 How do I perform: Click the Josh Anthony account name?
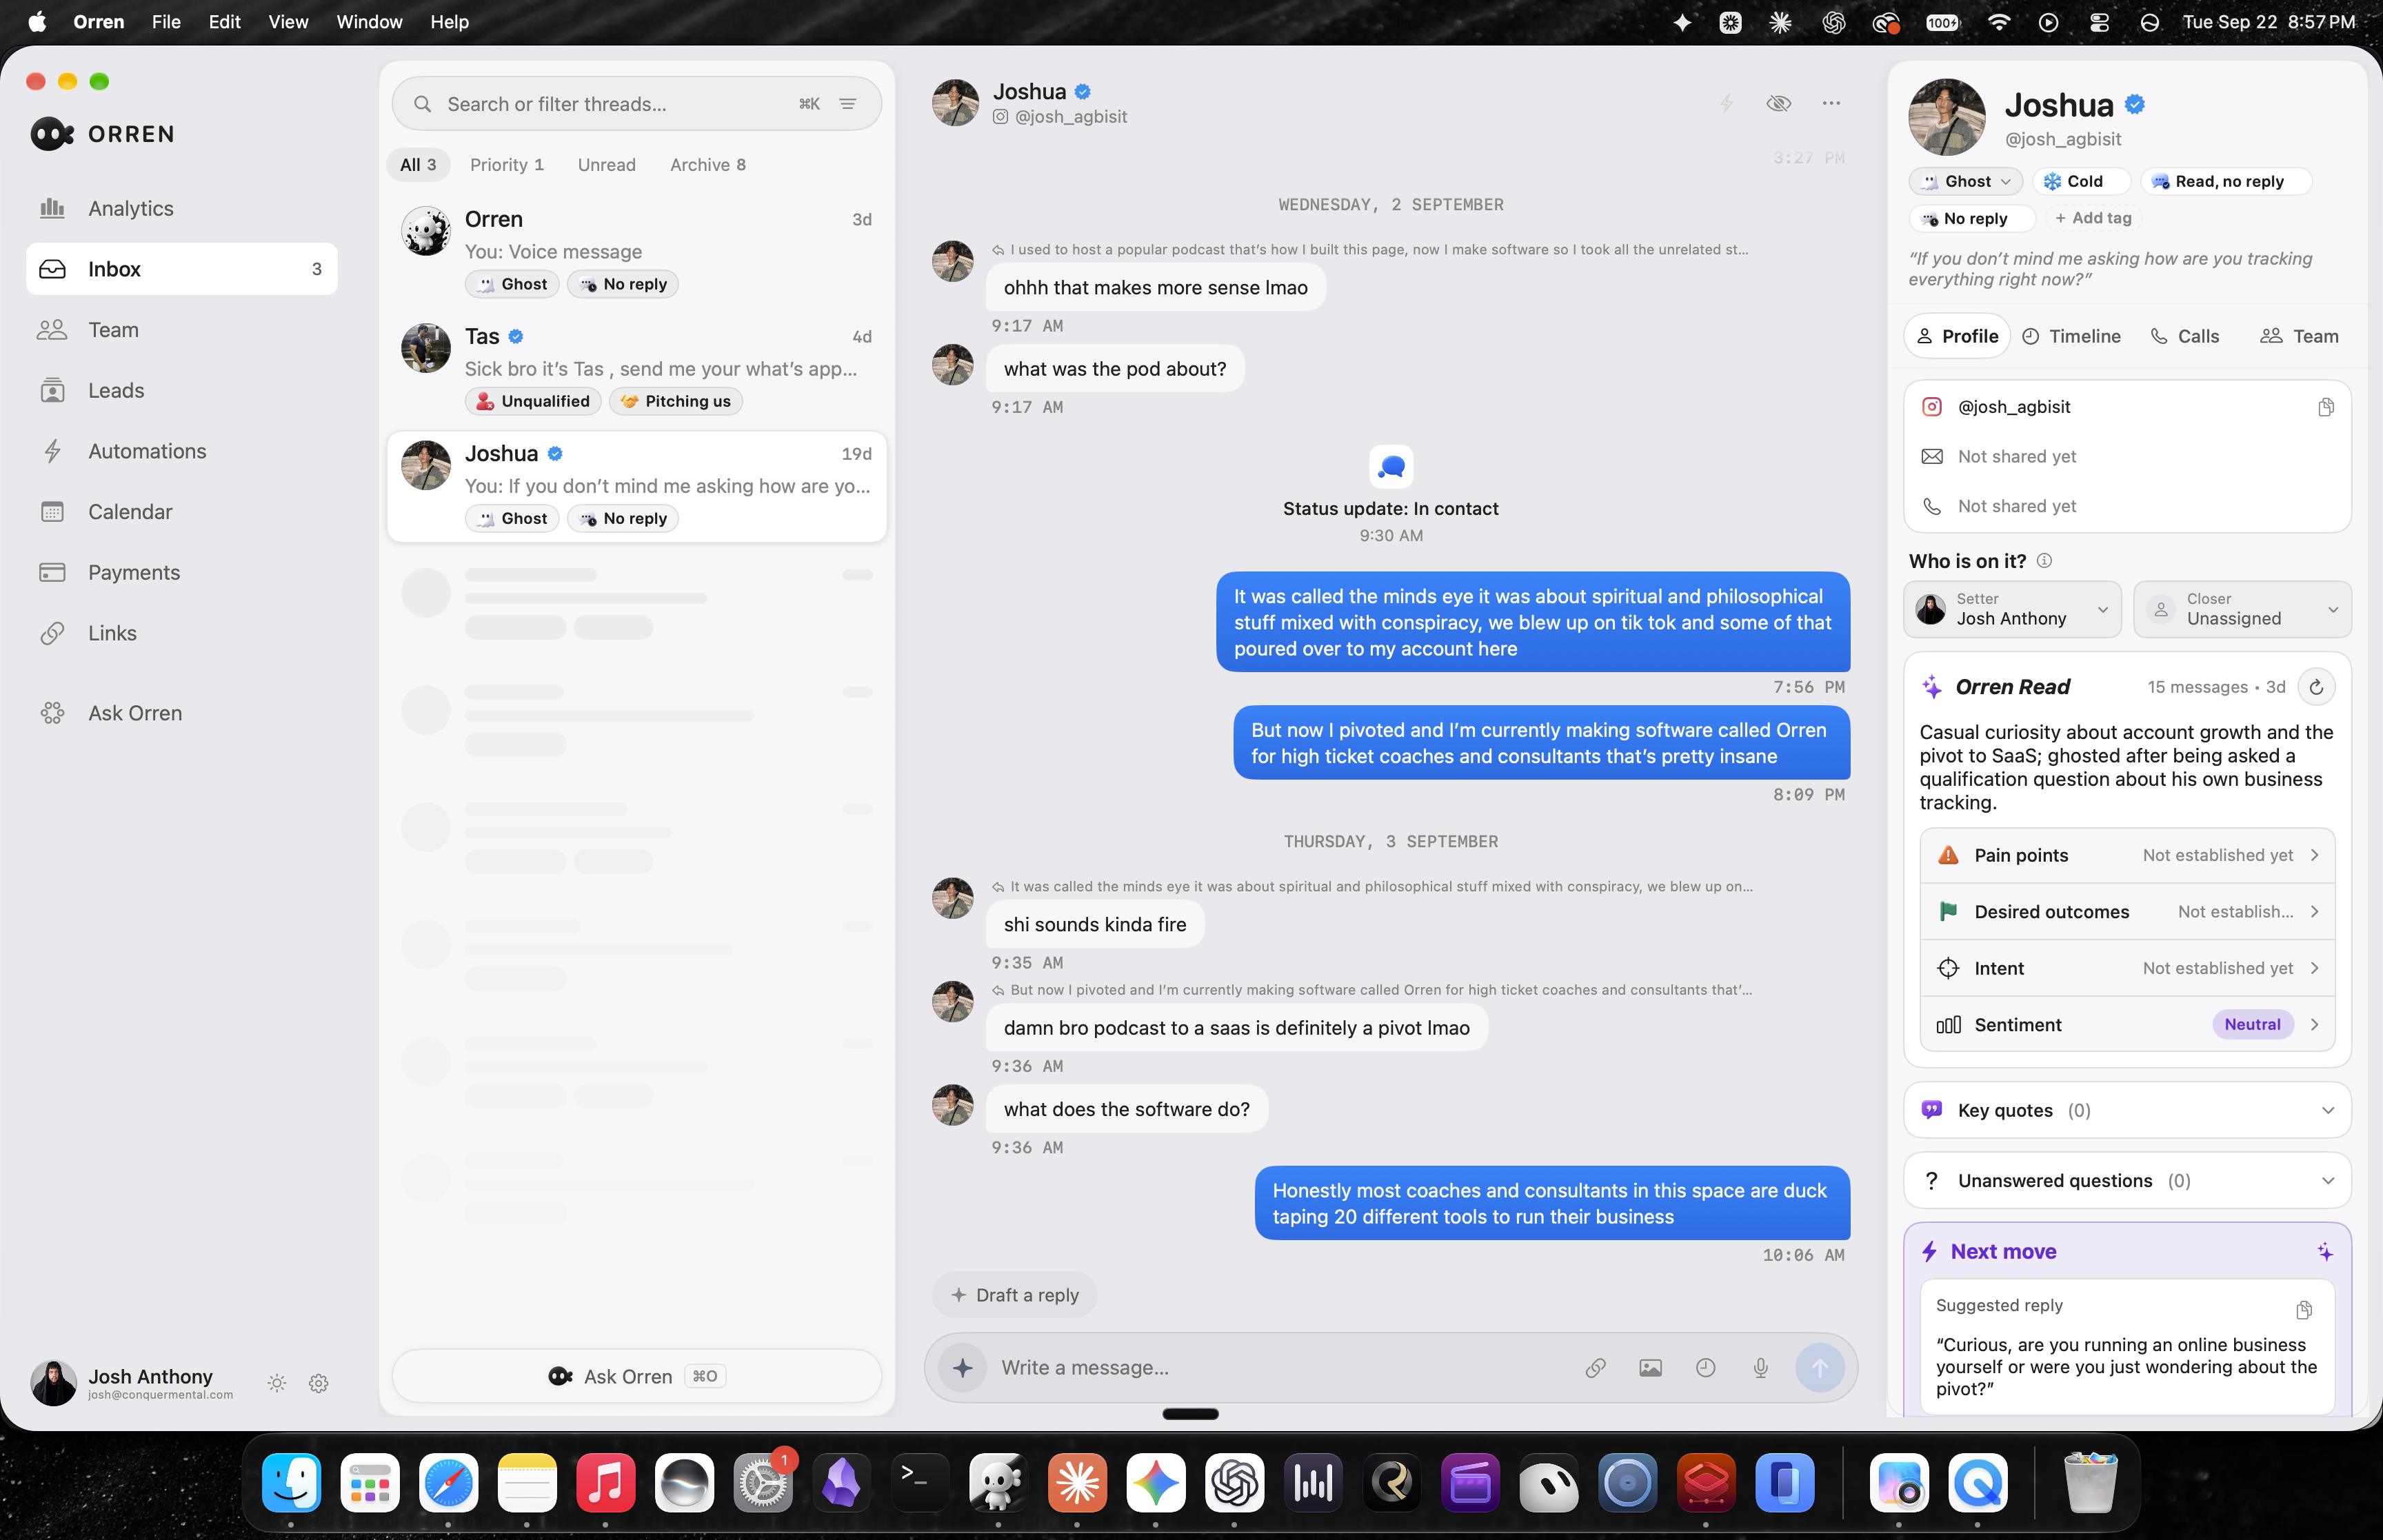click(150, 1377)
